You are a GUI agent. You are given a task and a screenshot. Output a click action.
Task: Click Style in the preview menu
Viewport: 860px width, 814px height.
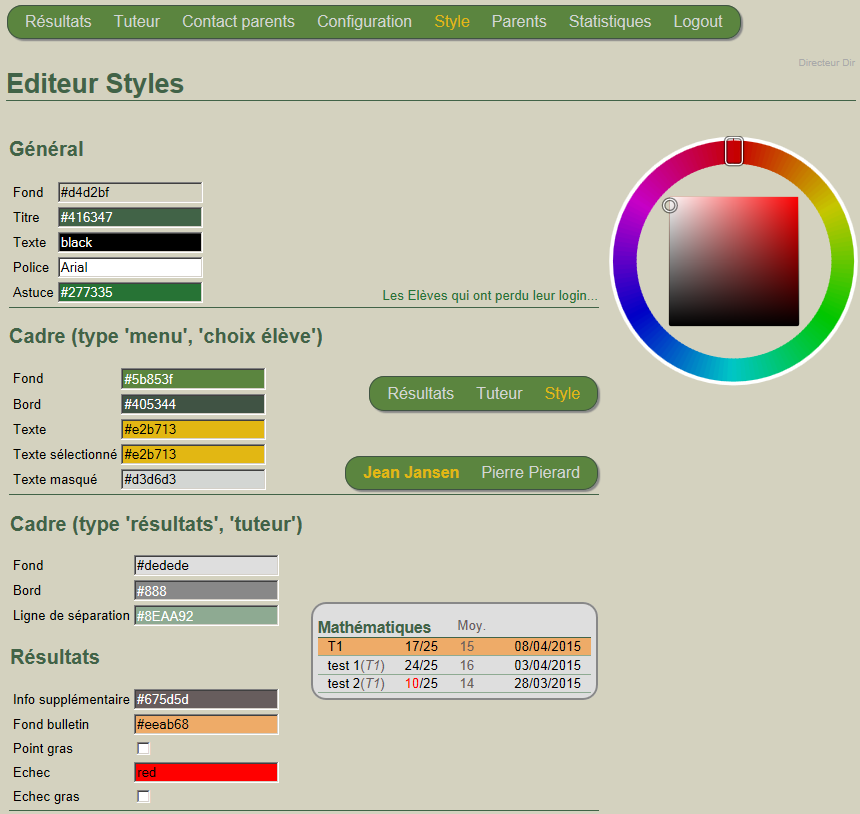pos(562,393)
